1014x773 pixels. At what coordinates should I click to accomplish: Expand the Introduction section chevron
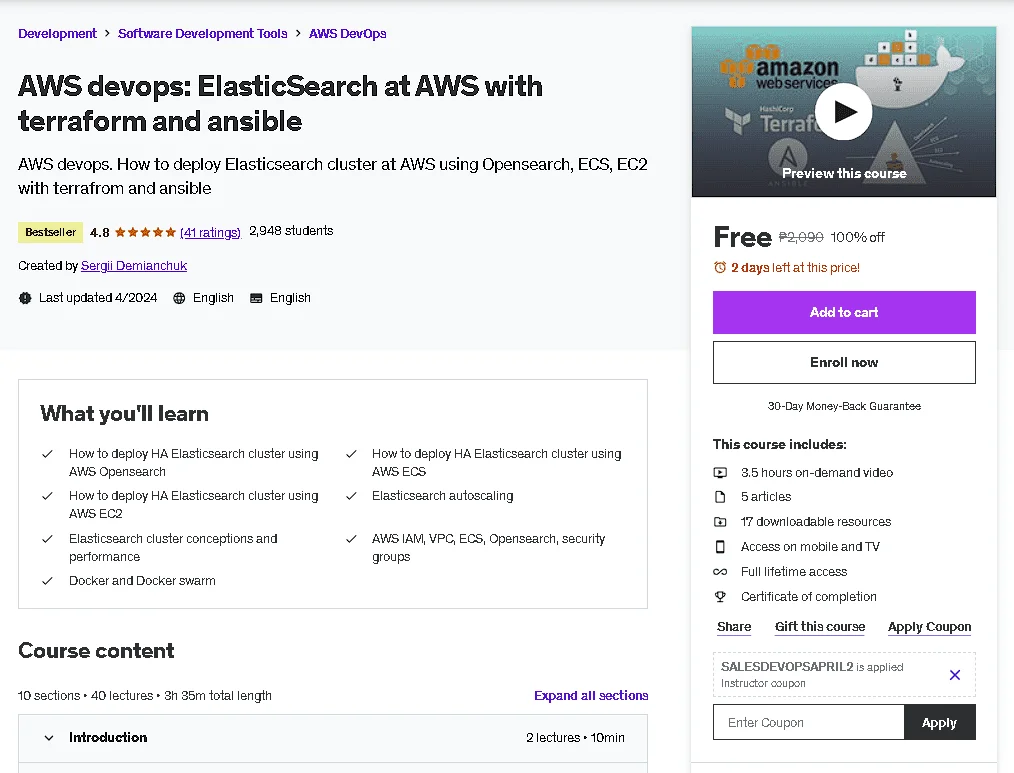(49, 737)
